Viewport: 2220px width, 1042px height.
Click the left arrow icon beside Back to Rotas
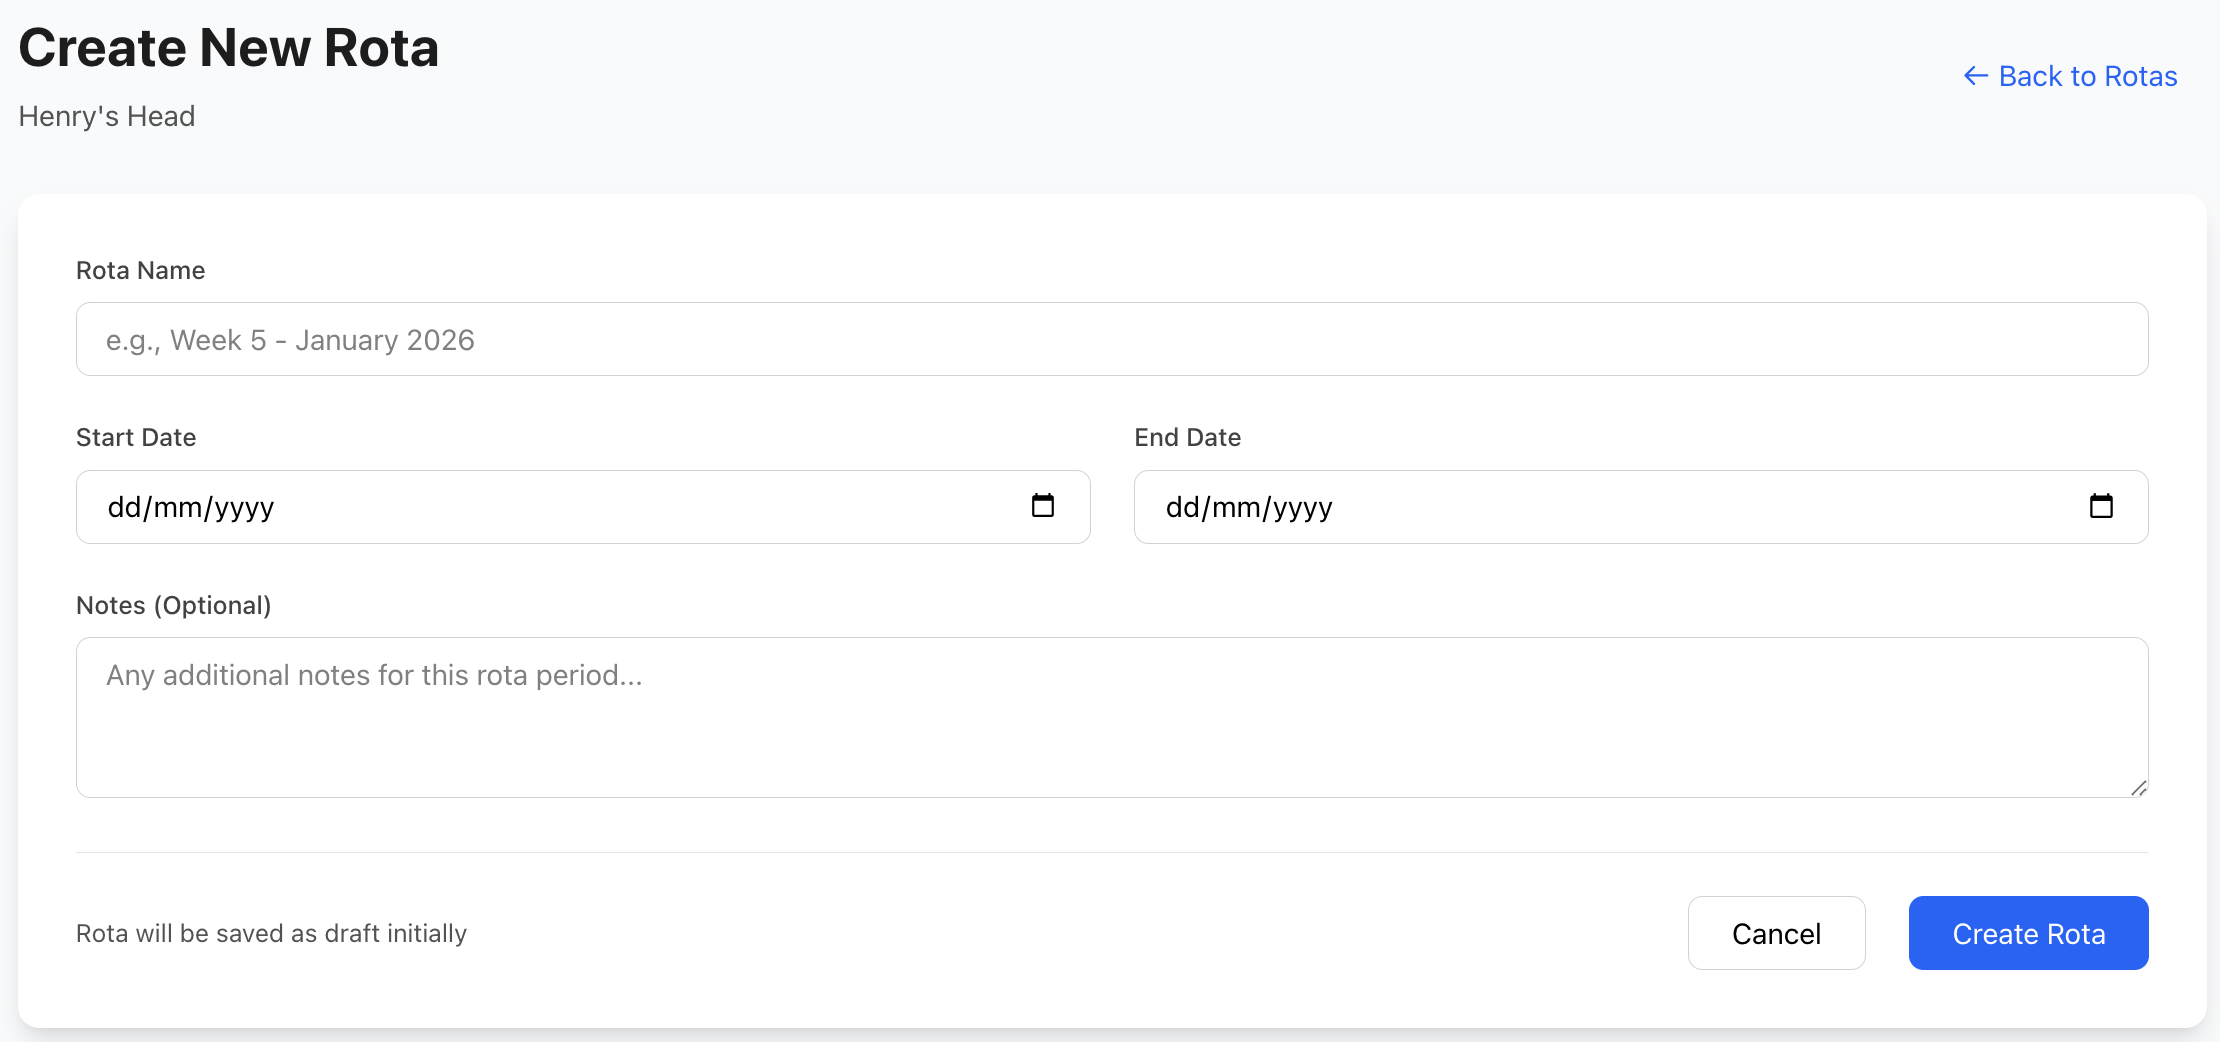[x=1975, y=76]
